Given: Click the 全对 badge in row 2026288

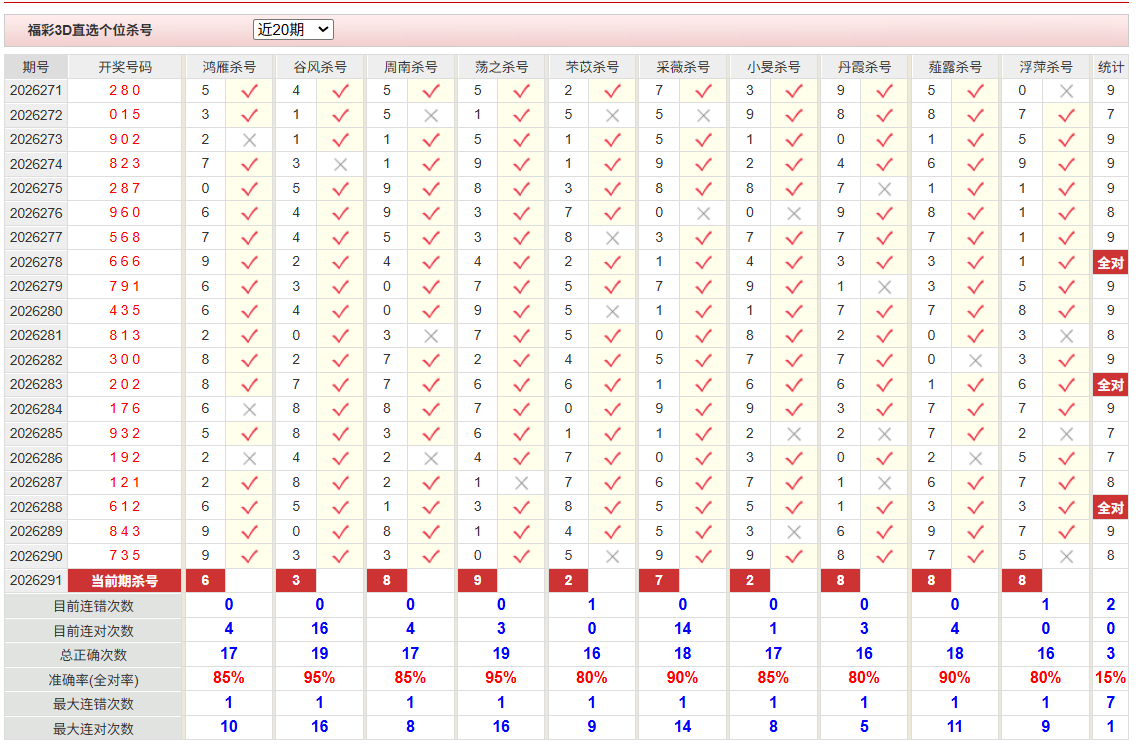Looking at the screenshot, I should (1110, 508).
